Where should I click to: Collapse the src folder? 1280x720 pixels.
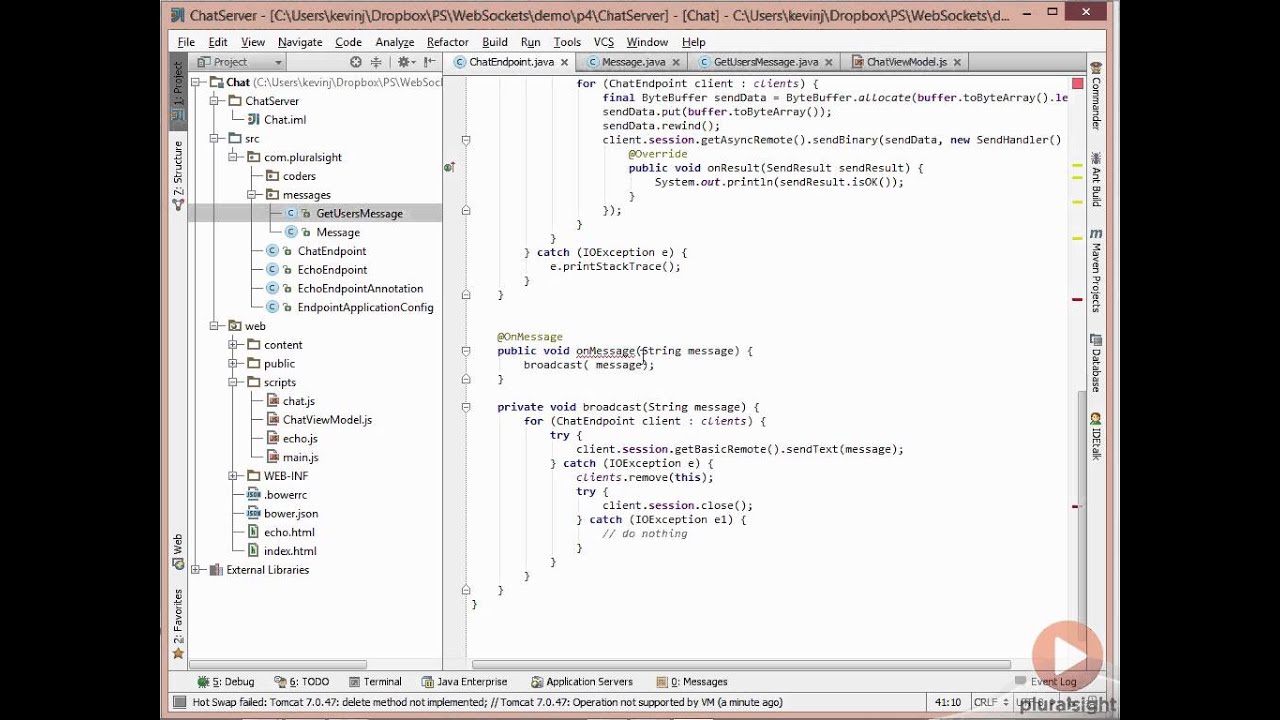point(214,139)
